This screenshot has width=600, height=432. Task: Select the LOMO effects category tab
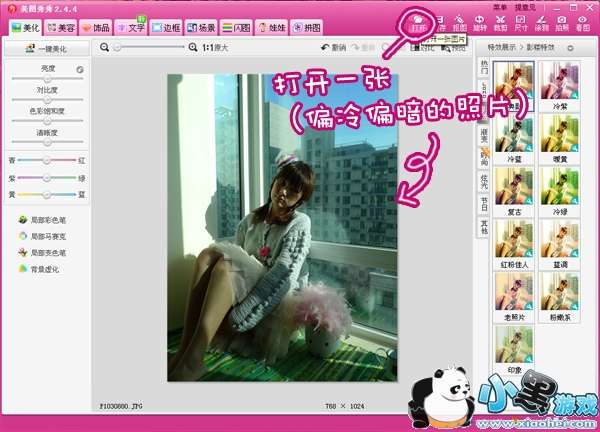[x=484, y=90]
